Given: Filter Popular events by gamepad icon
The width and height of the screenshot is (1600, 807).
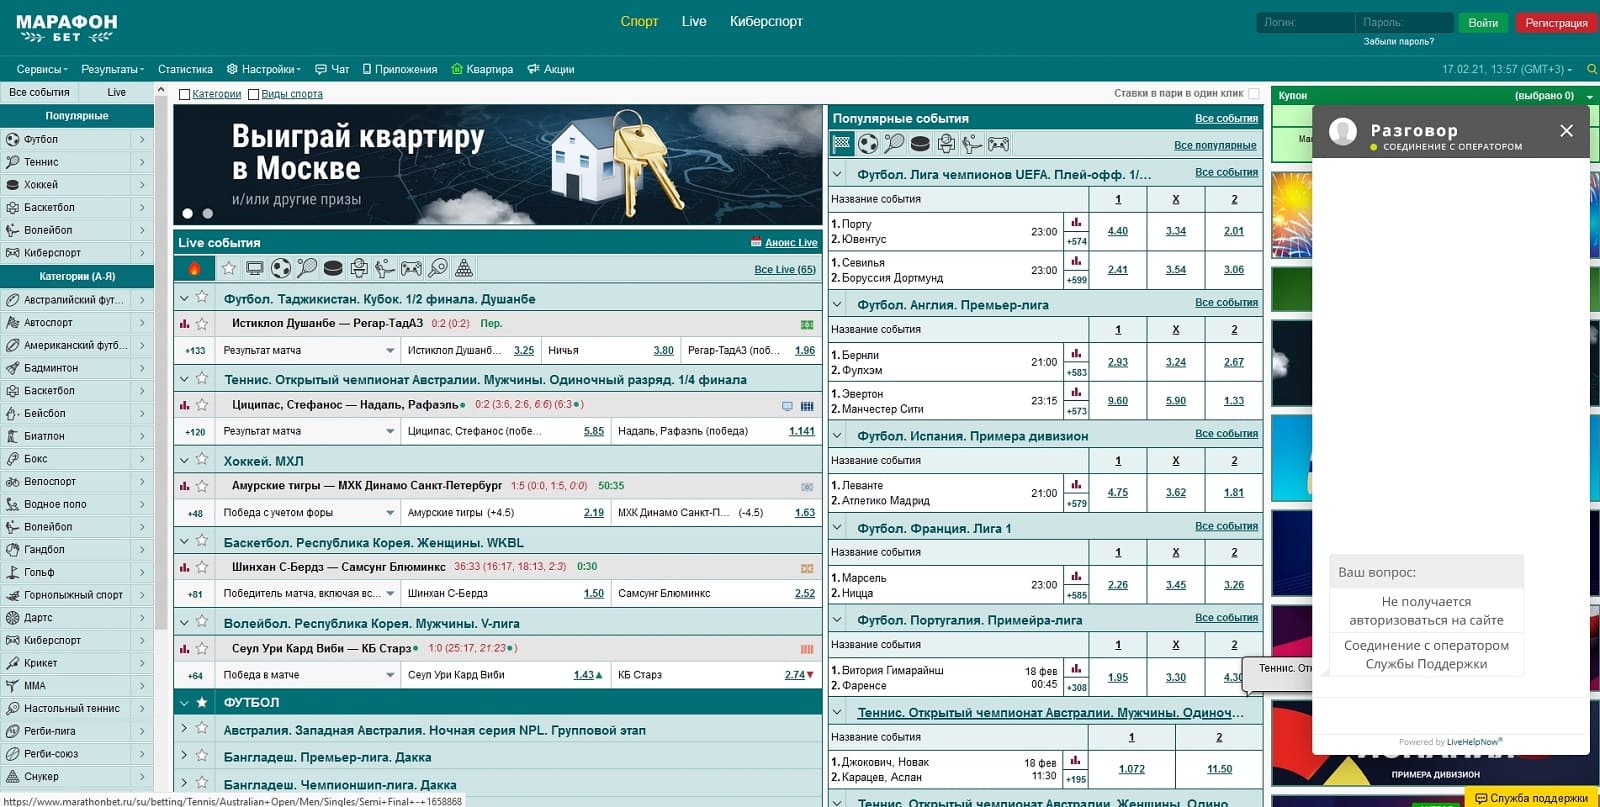Looking at the screenshot, I should 998,144.
